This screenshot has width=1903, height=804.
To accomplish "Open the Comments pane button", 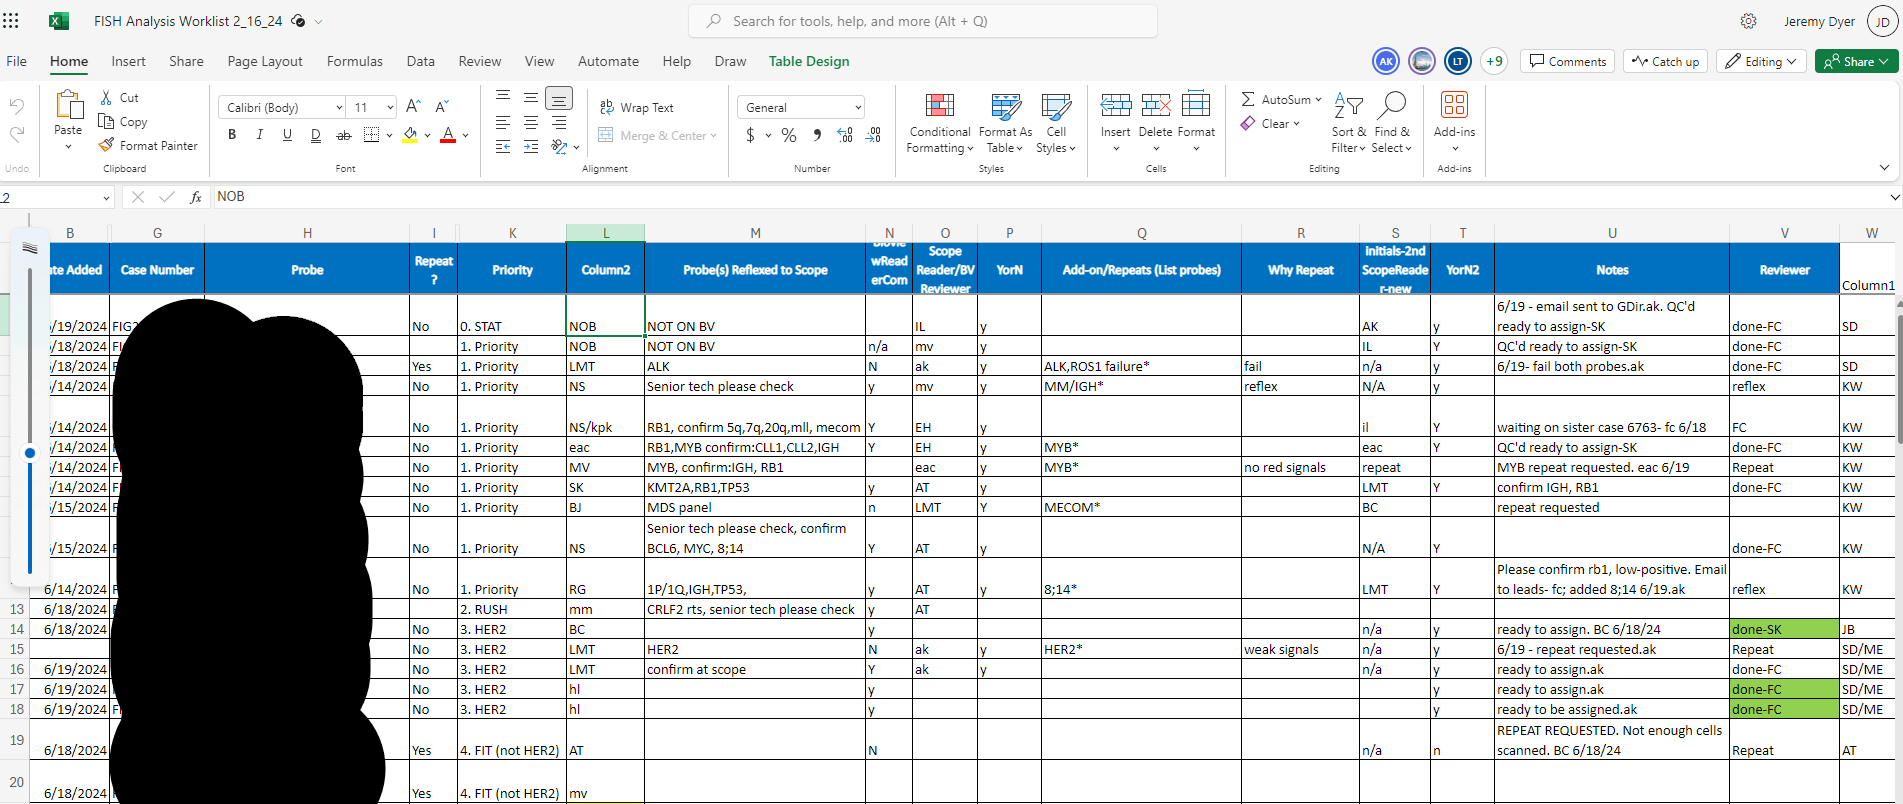I will click(1568, 61).
